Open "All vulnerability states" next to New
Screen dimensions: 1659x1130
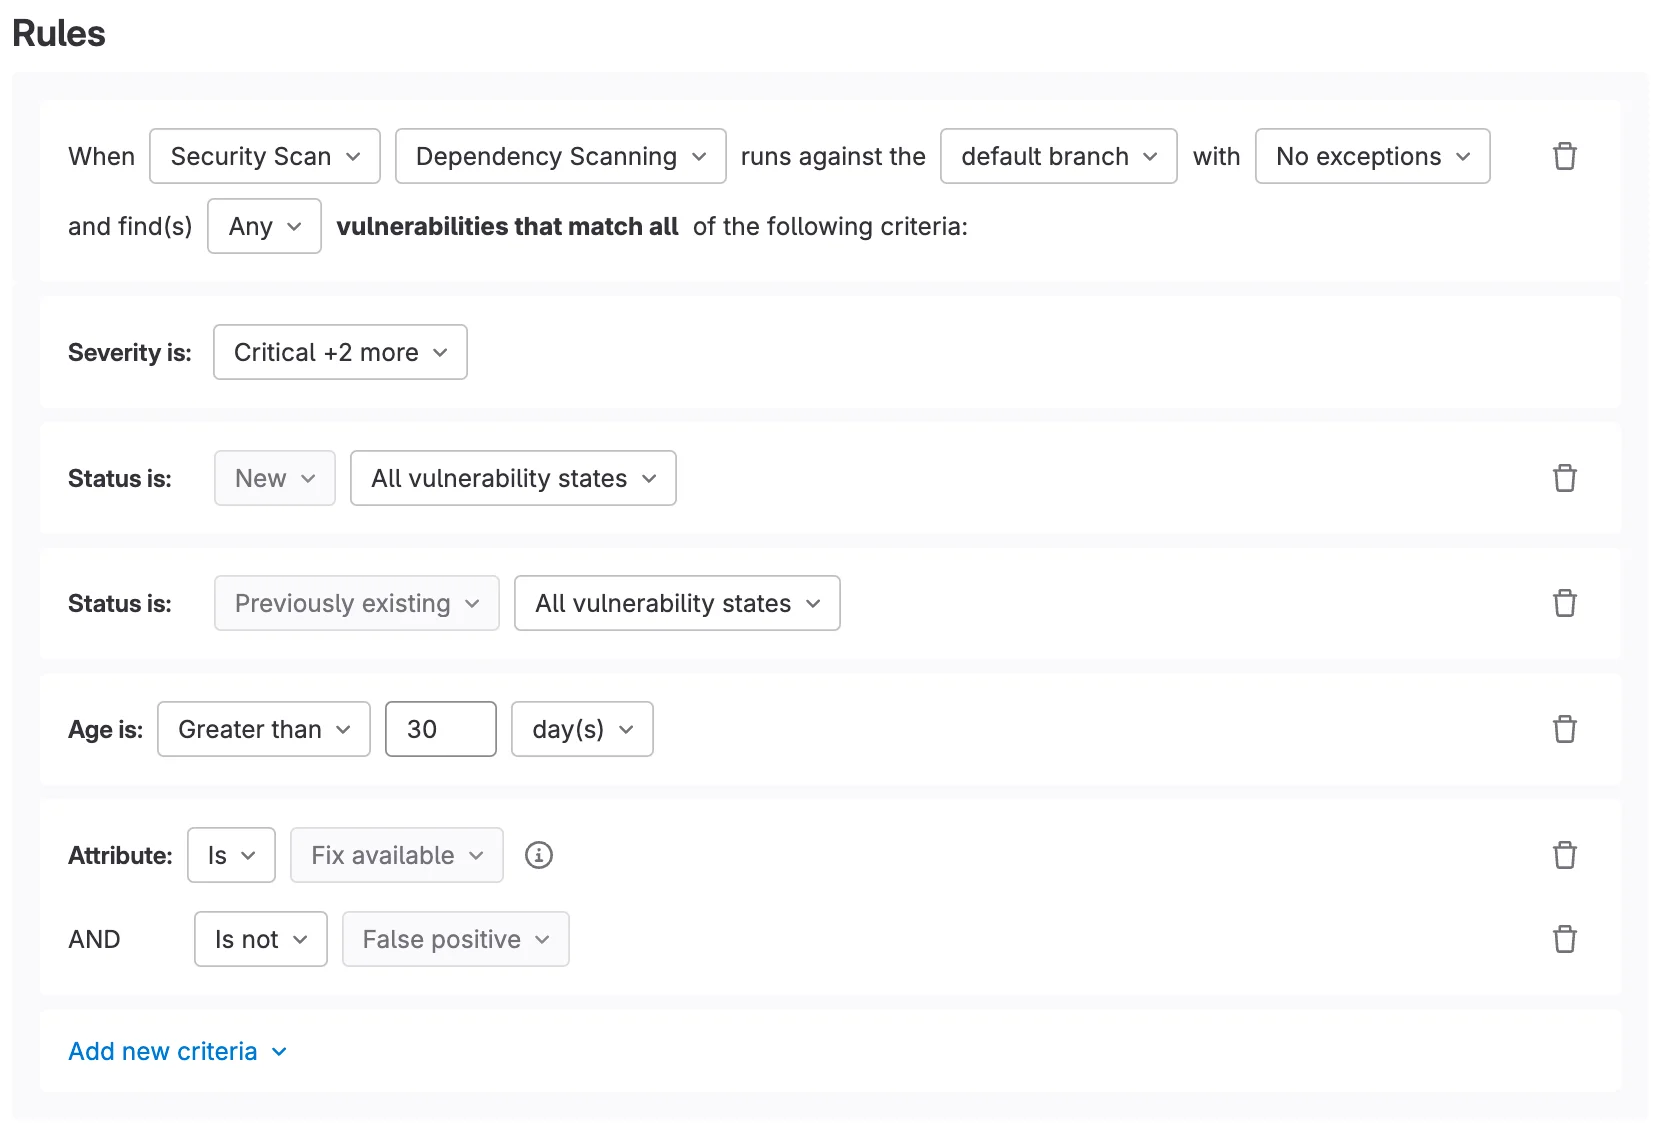(513, 478)
